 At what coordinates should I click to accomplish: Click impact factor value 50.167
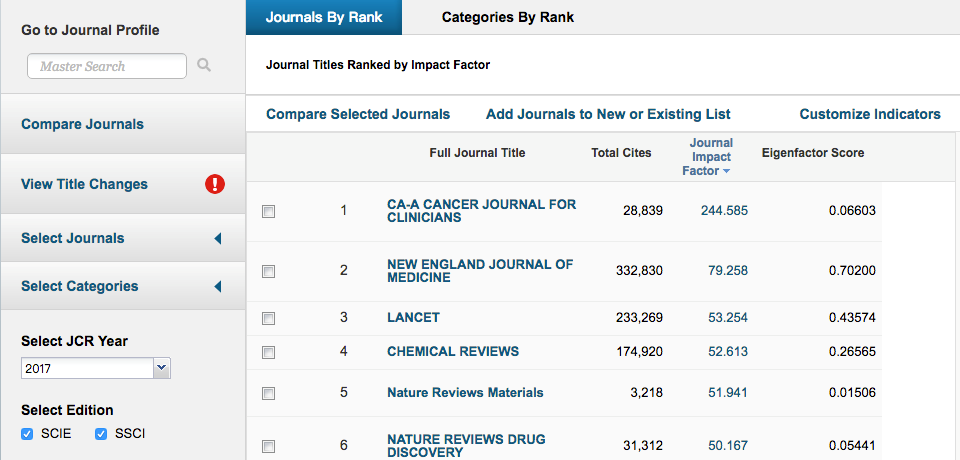(x=728, y=446)
